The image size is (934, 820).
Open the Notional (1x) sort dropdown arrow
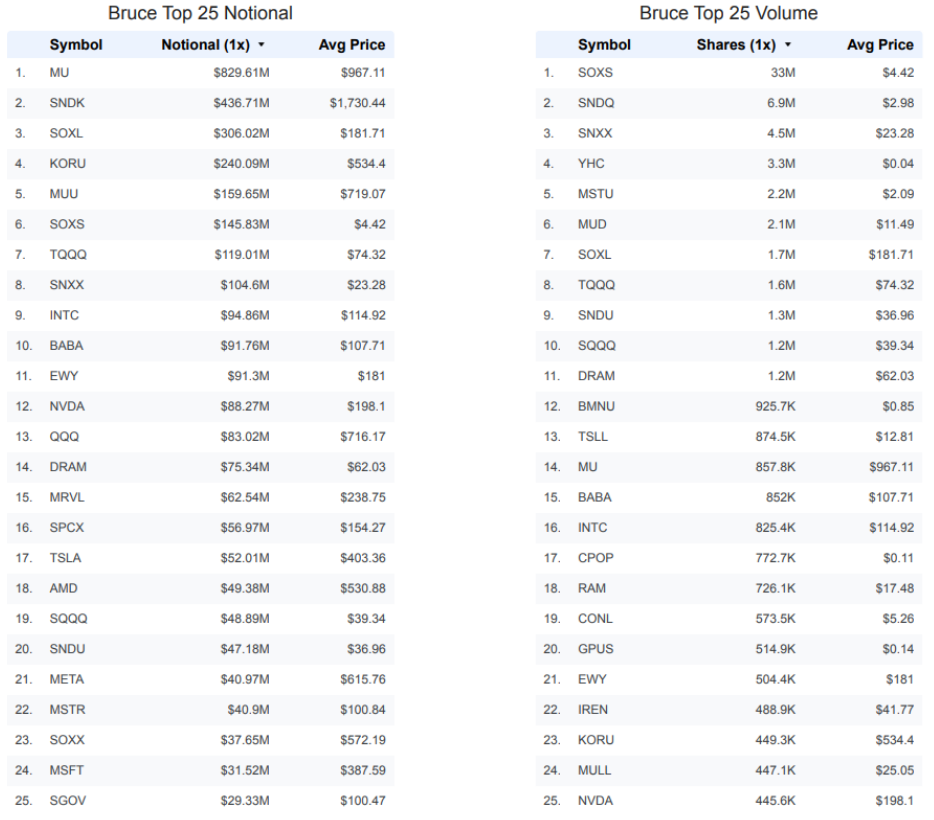coord(261,45)
